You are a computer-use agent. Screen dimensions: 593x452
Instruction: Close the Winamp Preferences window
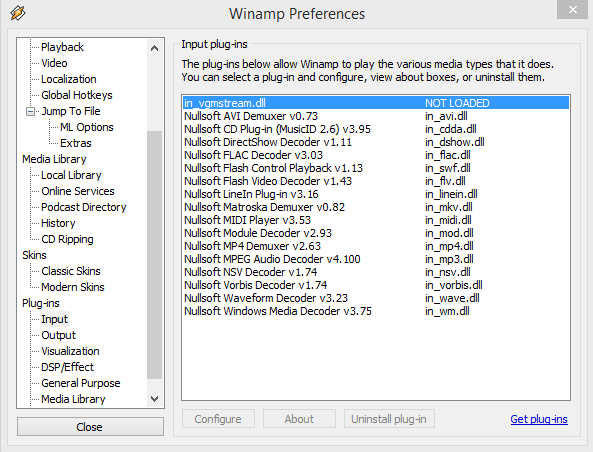(572, 9)
